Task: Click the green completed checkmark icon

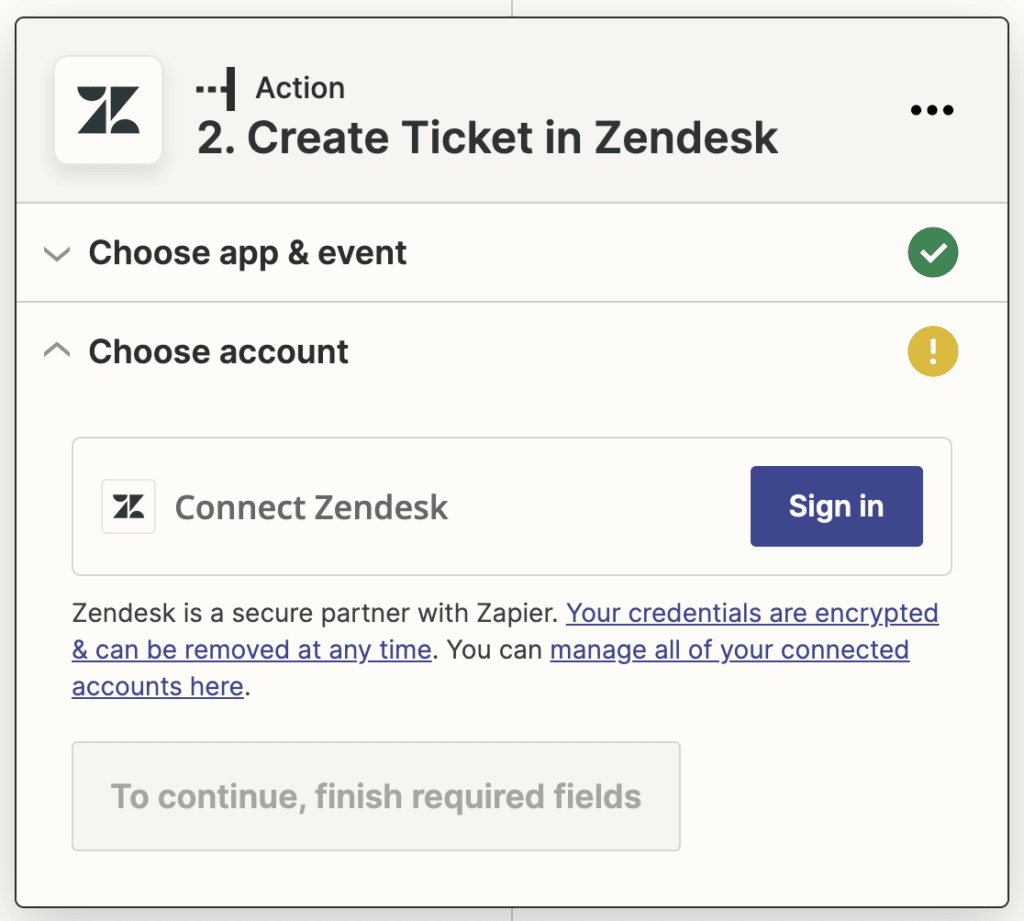Action: point(933,252)
